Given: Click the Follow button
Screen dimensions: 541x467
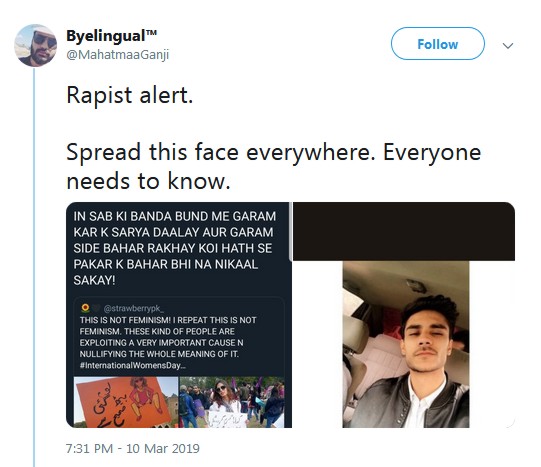Looking at the screenshot, I should tap(437, 44).
